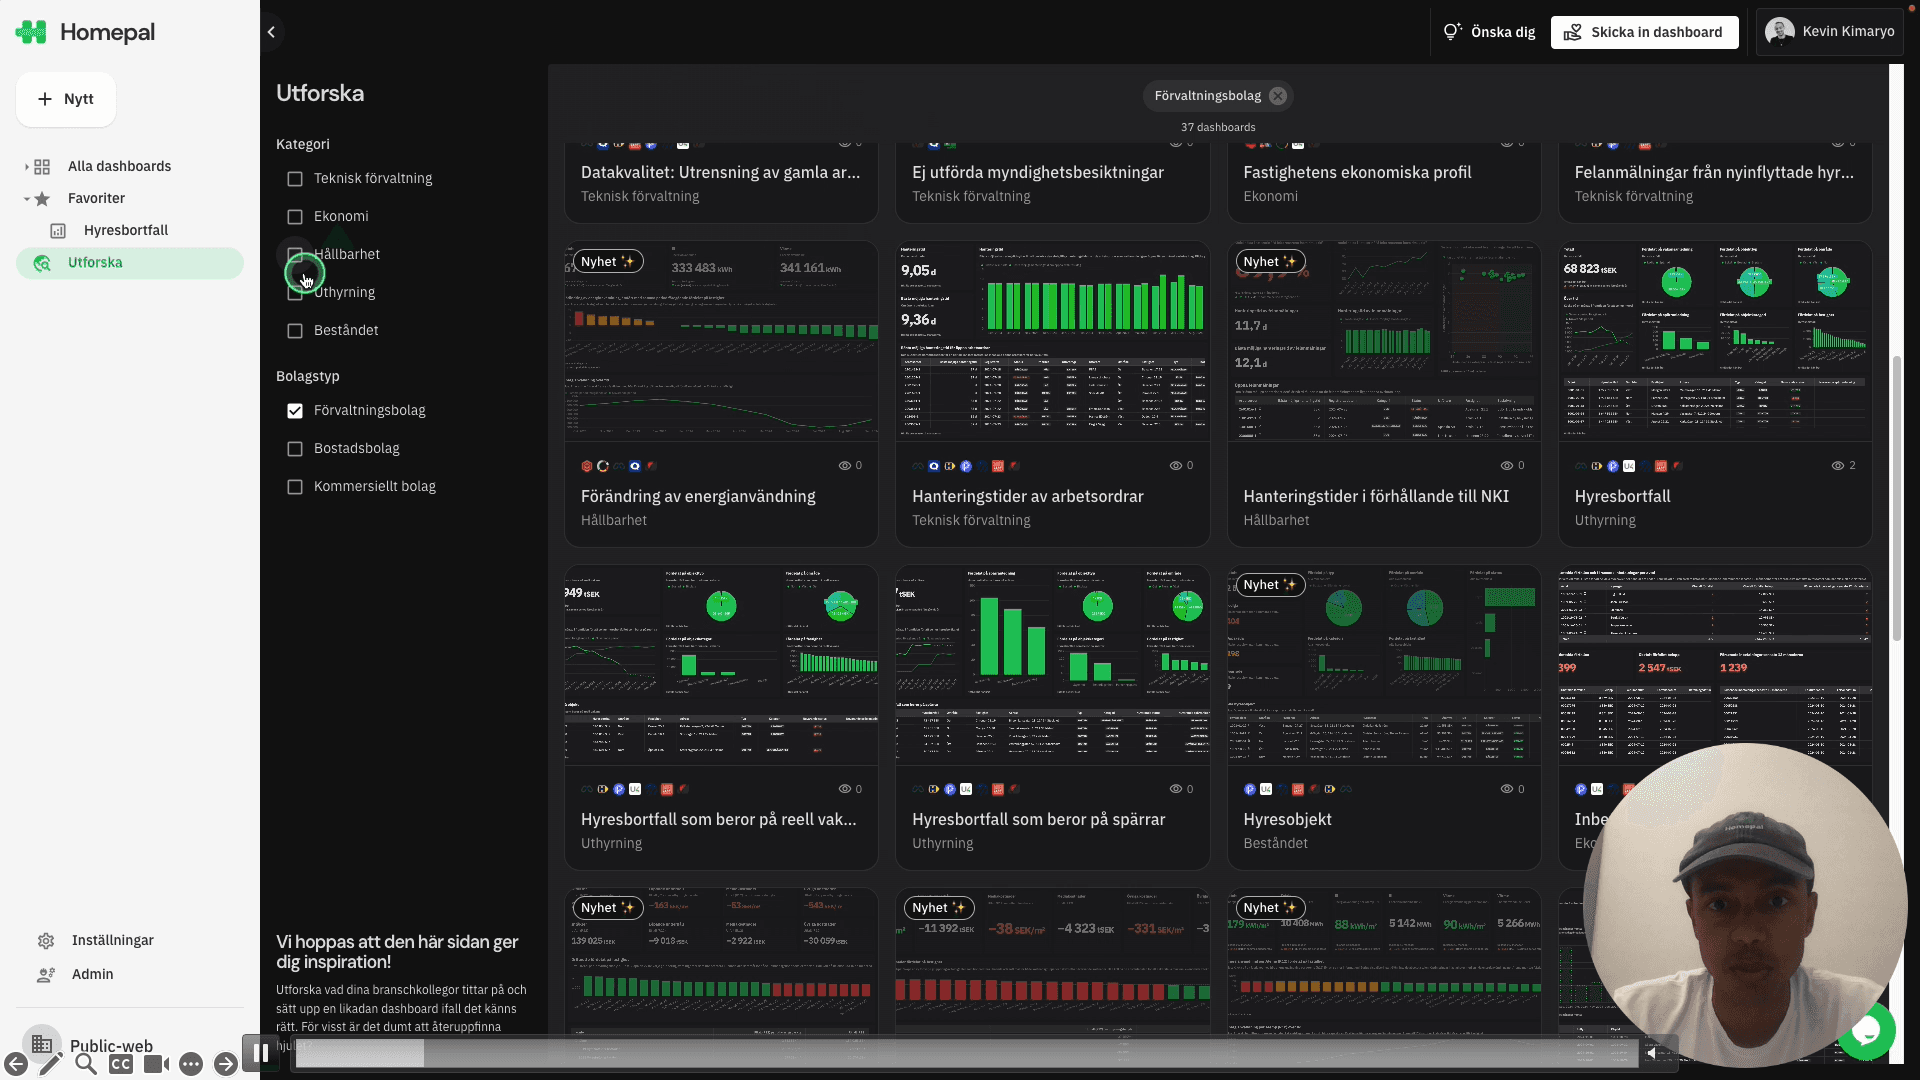Click the Admin people icon
This screenshot has width=1920, height=1080.
pos(46,975)
